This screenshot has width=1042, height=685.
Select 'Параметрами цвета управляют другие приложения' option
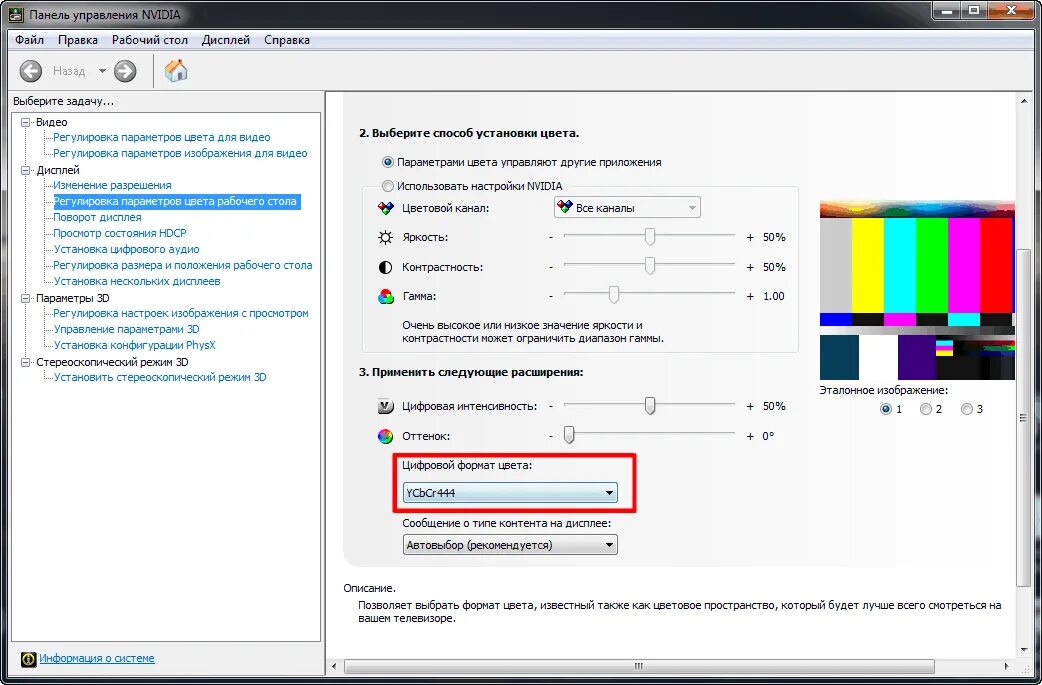click(388, 162)
